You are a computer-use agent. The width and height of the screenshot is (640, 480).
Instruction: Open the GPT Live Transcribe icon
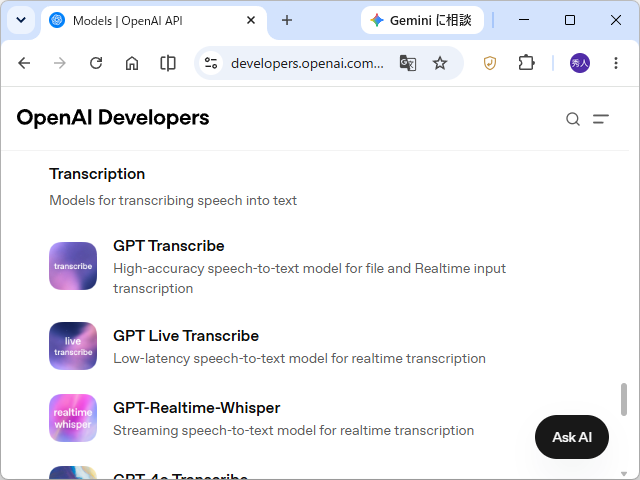[73, 346]
